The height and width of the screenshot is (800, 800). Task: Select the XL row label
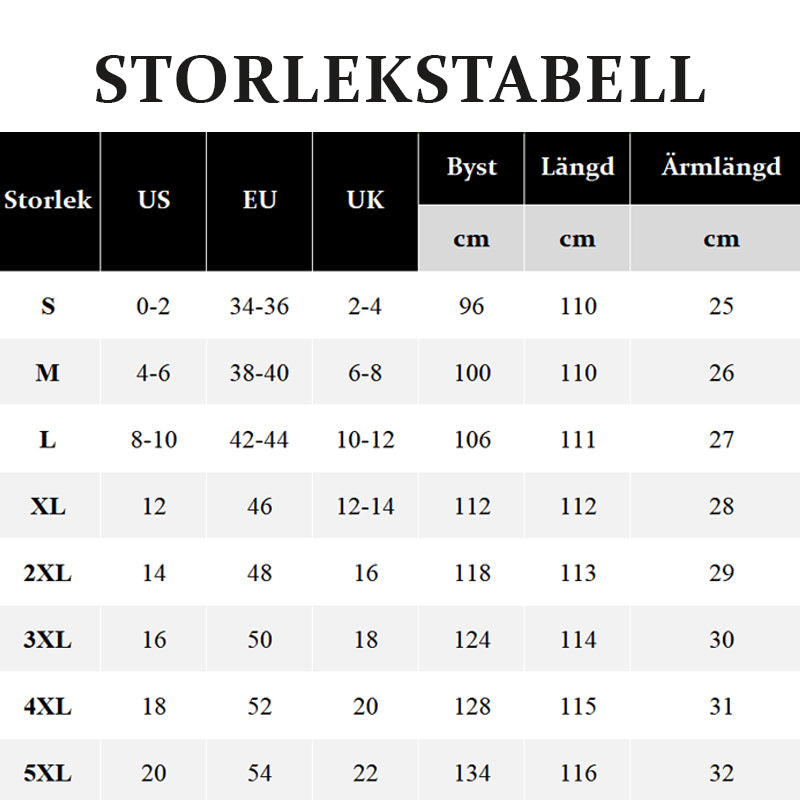(48, 507)
